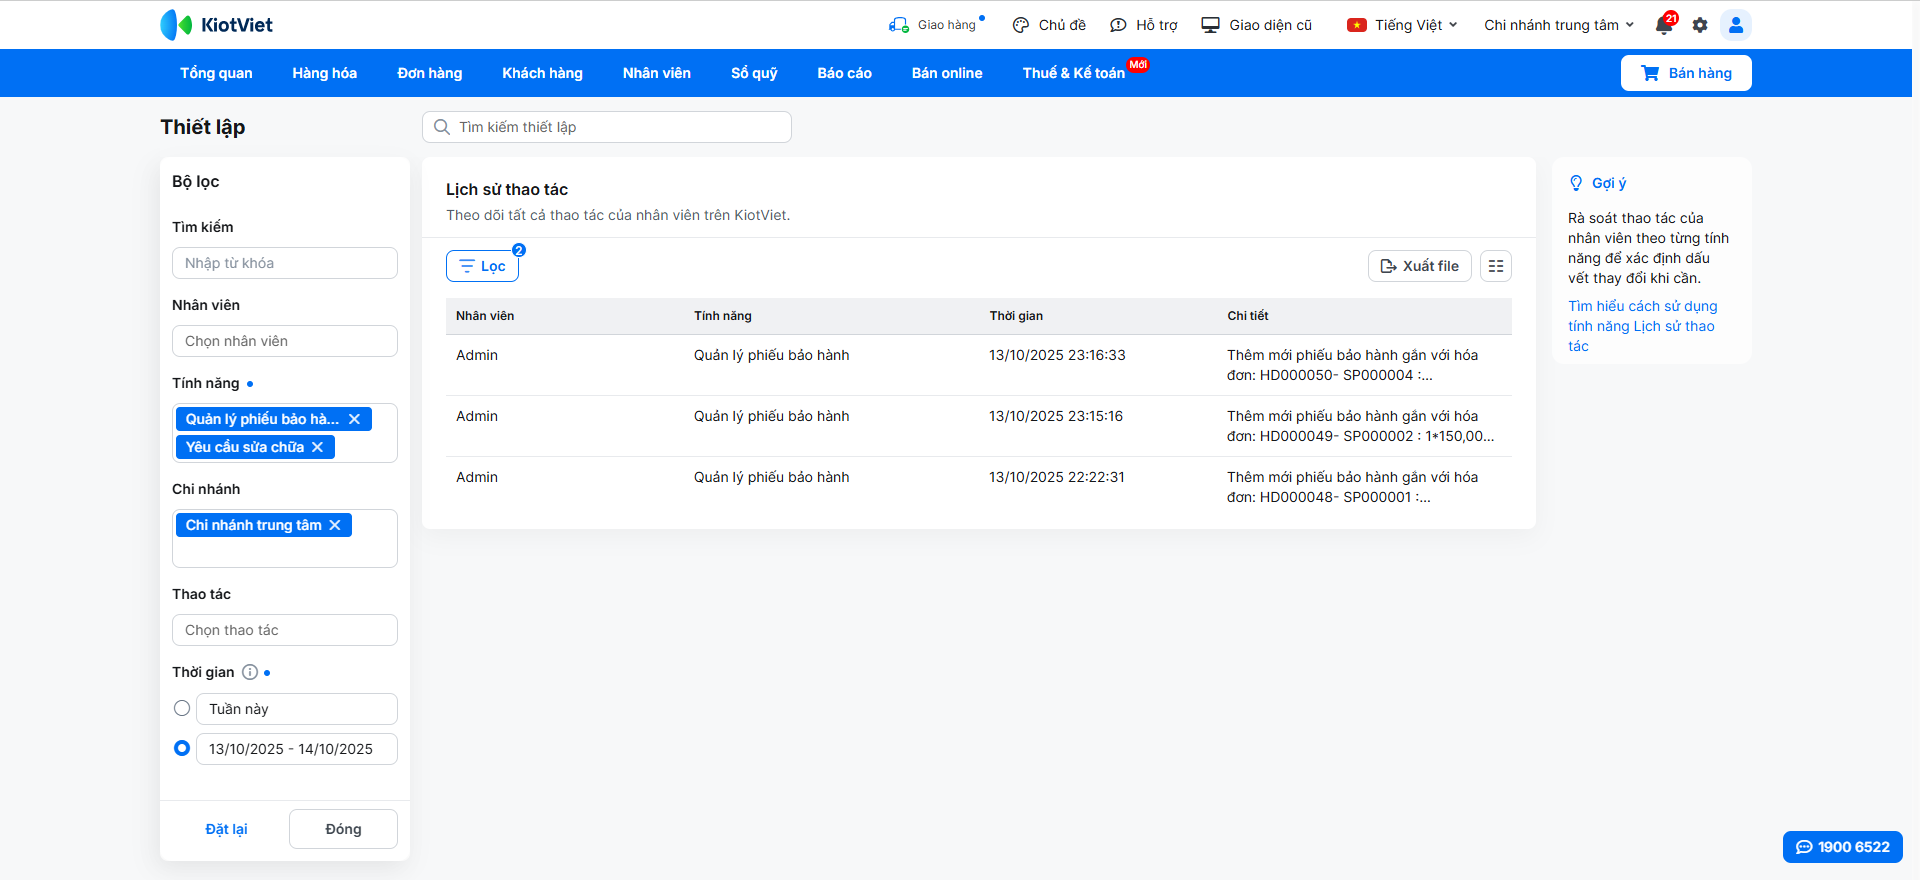Open the column display options icon
The image size is (1920, 880).
pos(1496,266)
